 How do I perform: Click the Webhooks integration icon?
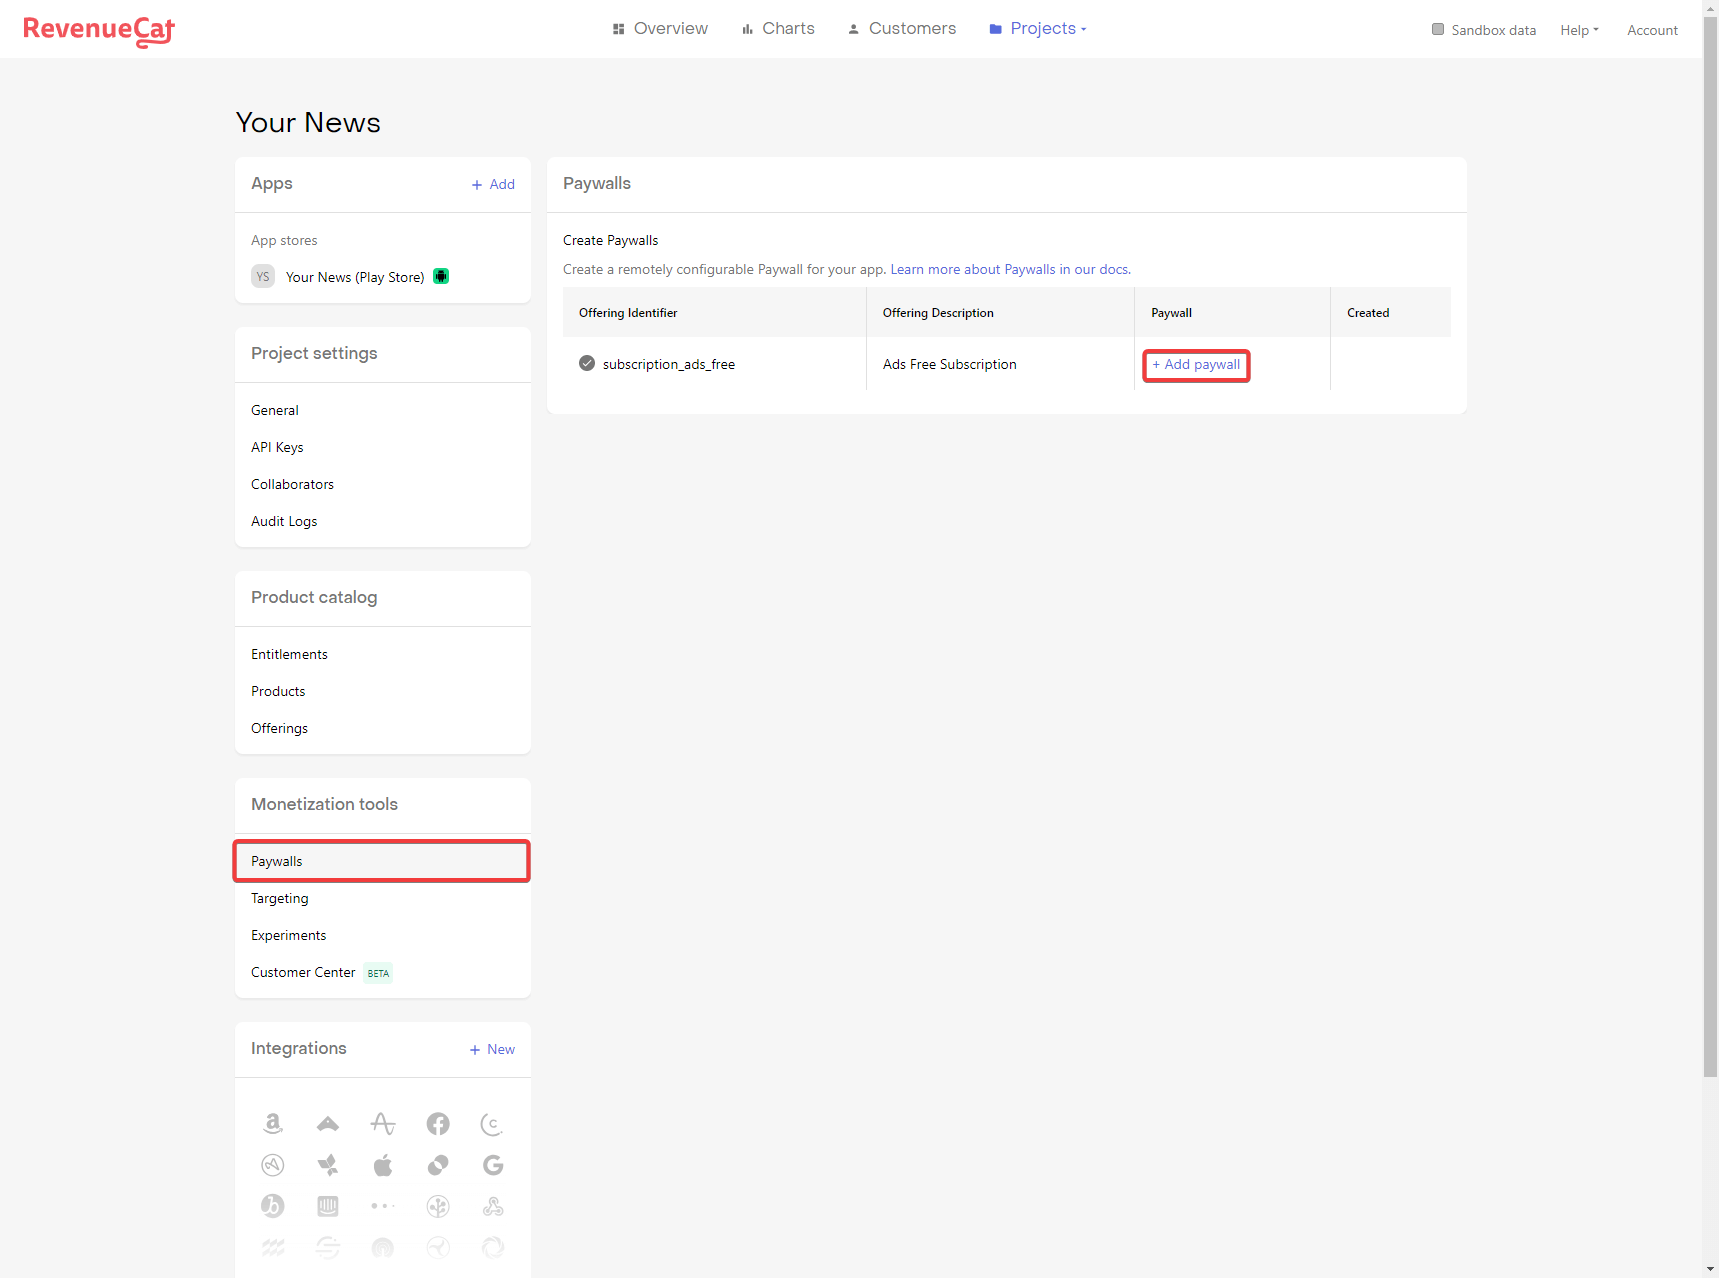(492, 1206)
